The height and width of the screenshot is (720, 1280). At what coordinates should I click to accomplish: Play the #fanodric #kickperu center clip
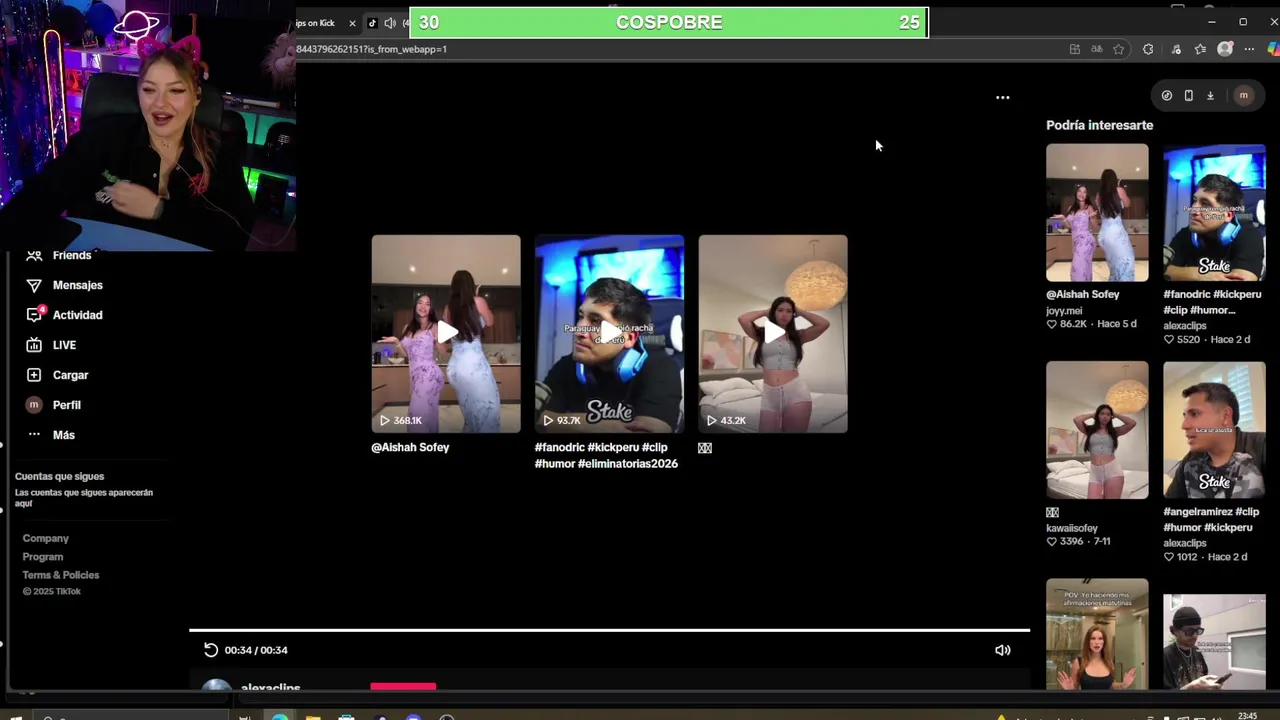609,333
